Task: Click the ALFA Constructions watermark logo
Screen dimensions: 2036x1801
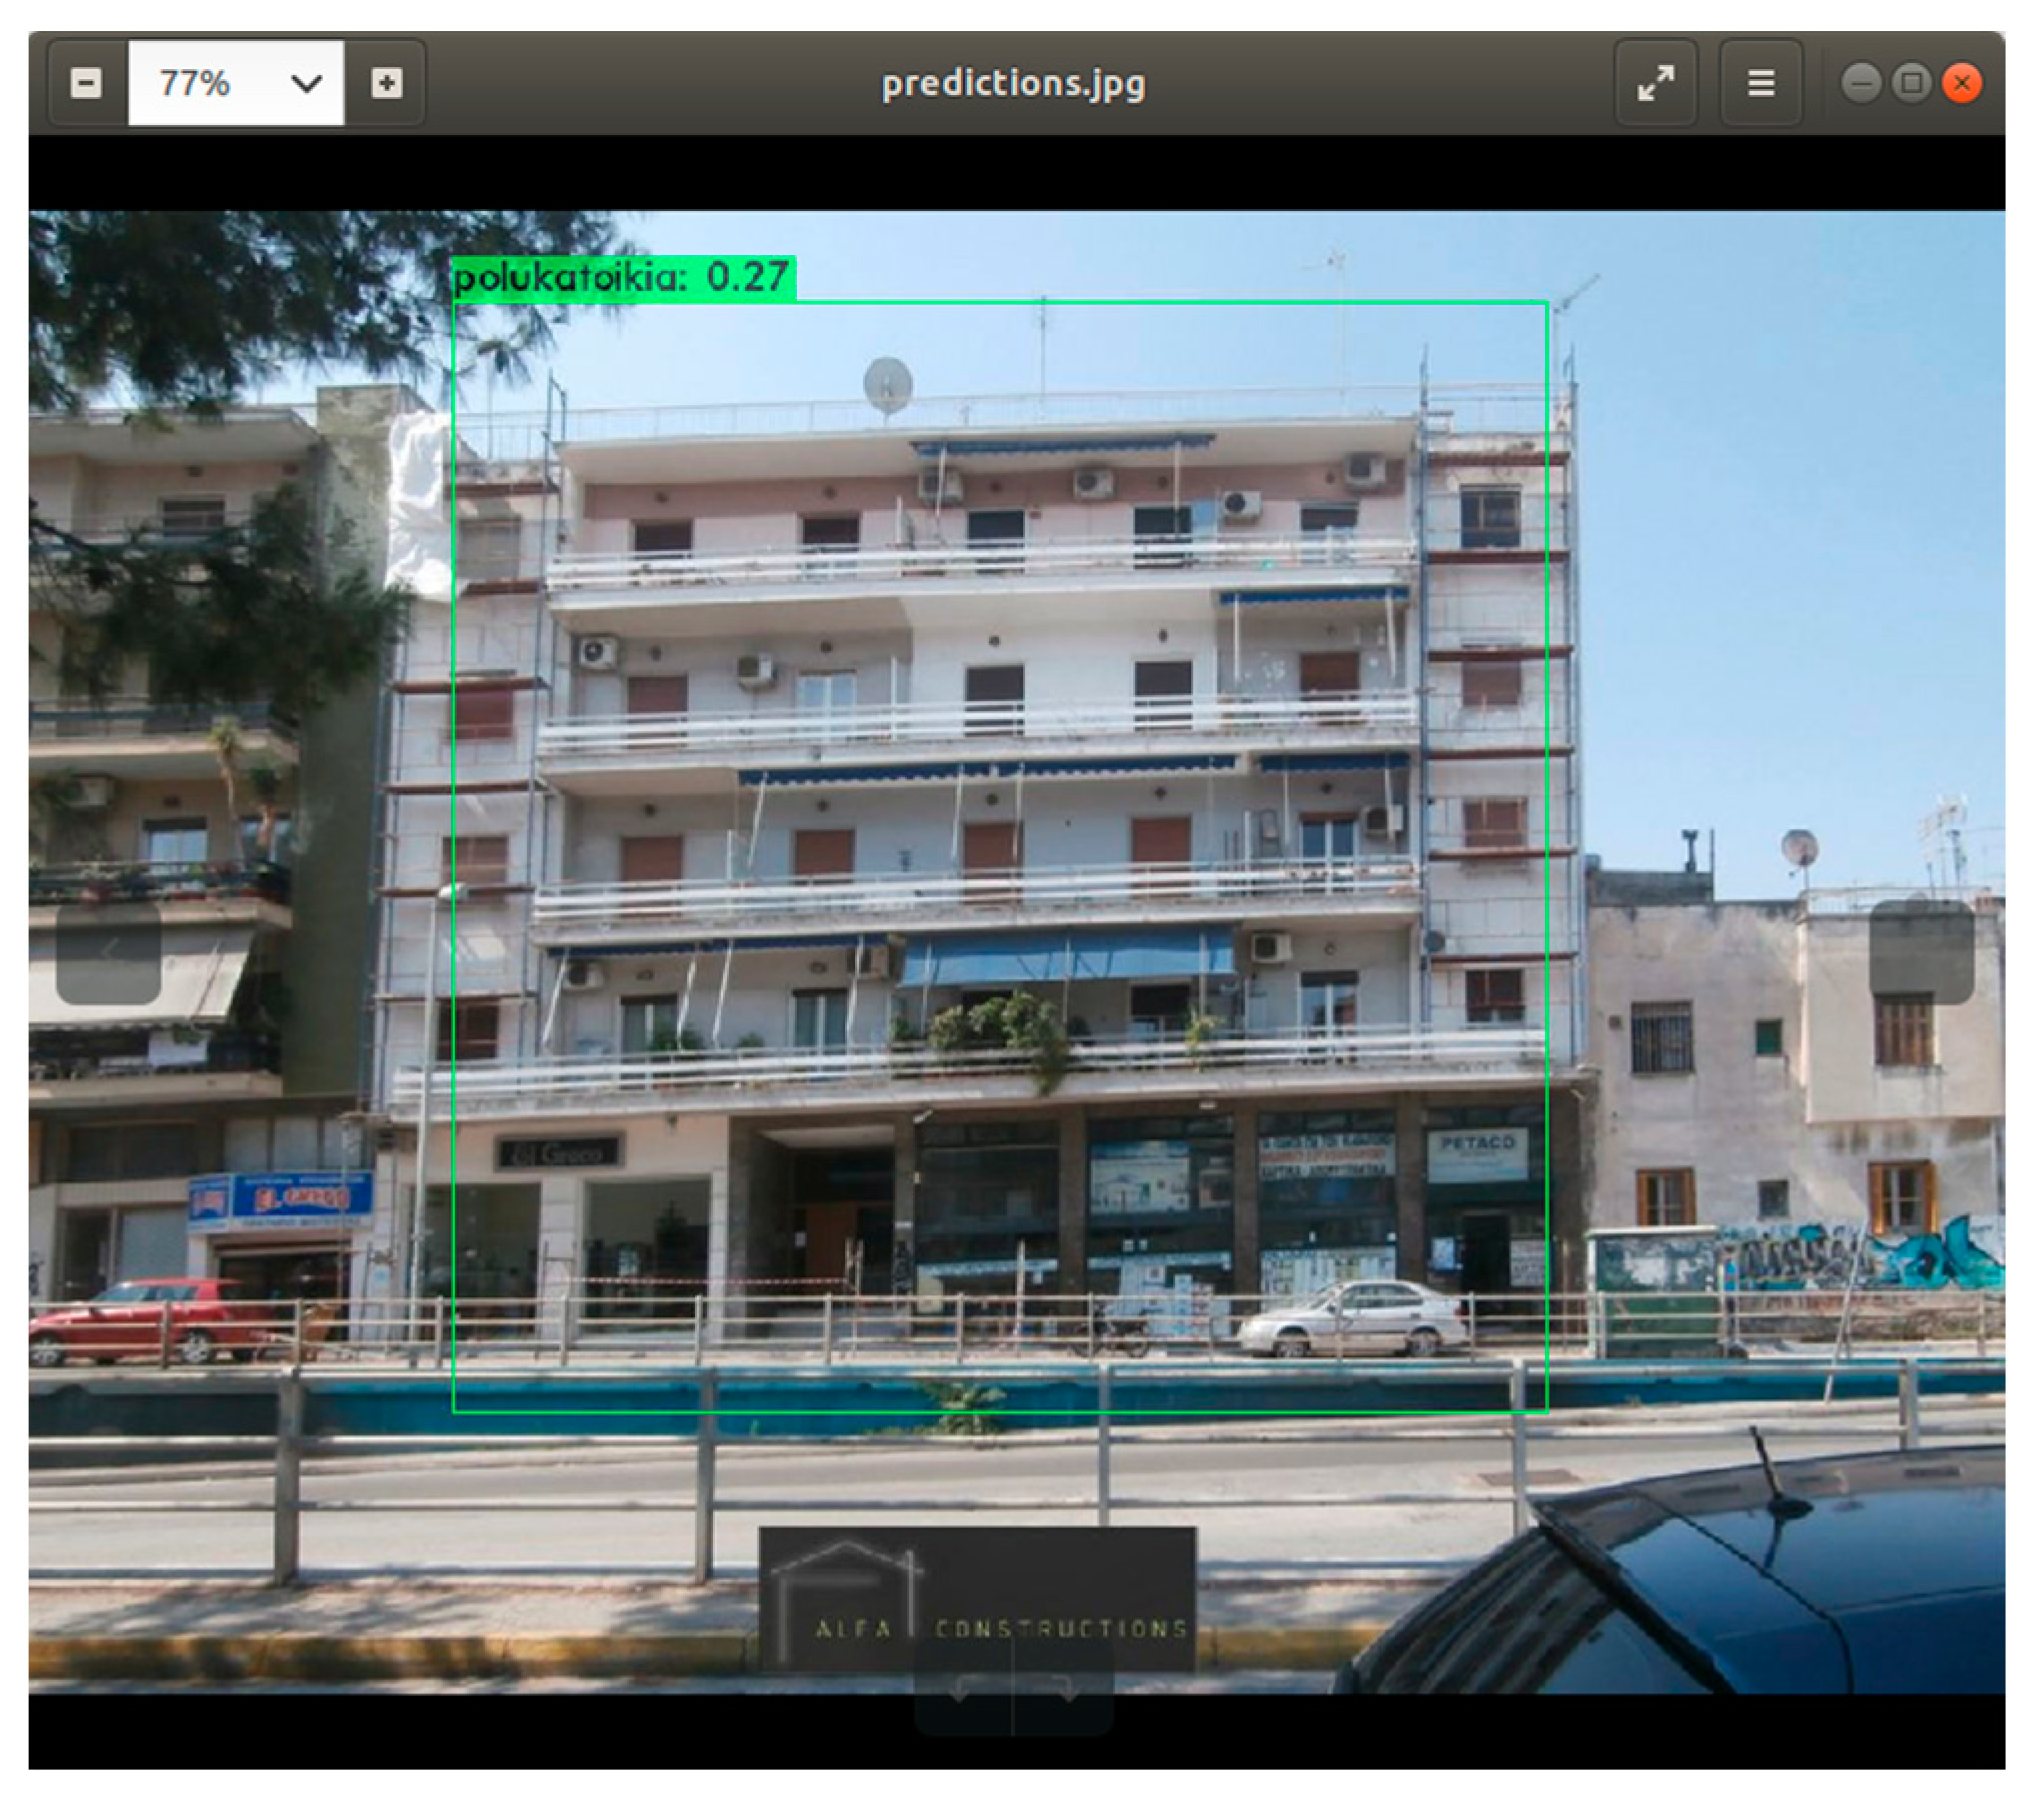Action: click(977, 1598)
